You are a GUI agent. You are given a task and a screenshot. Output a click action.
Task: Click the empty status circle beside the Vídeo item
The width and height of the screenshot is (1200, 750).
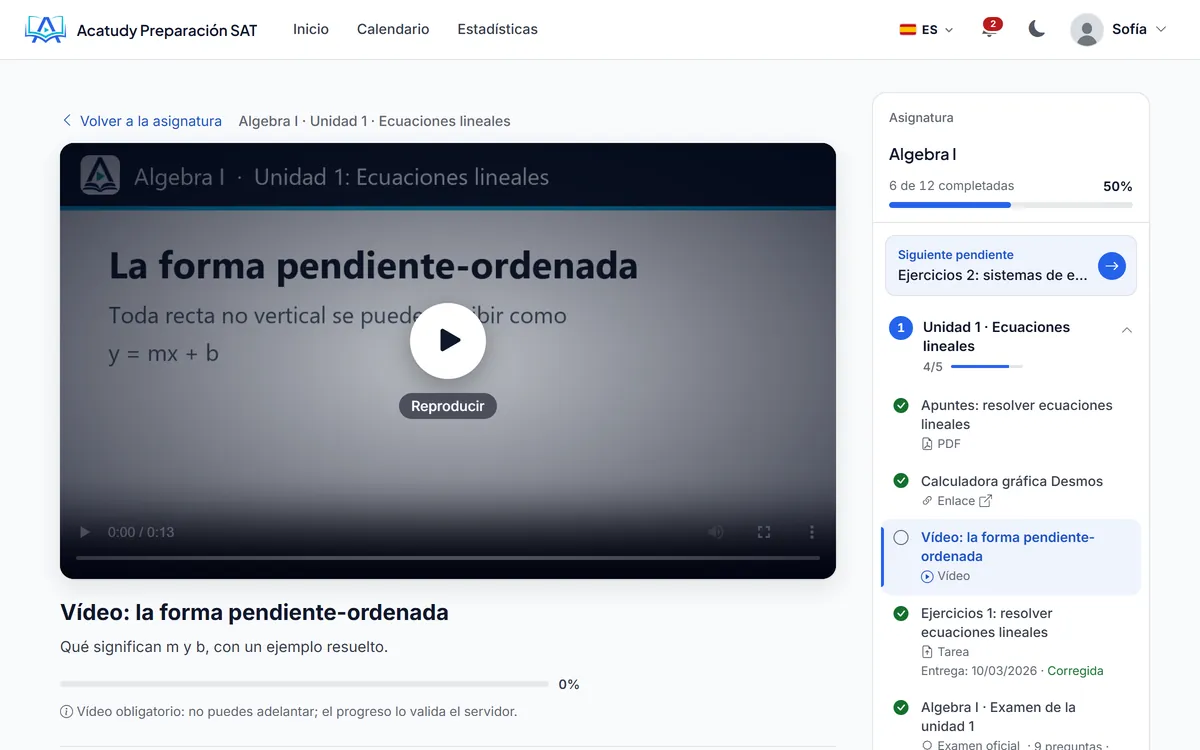click(x=901, y=538)
